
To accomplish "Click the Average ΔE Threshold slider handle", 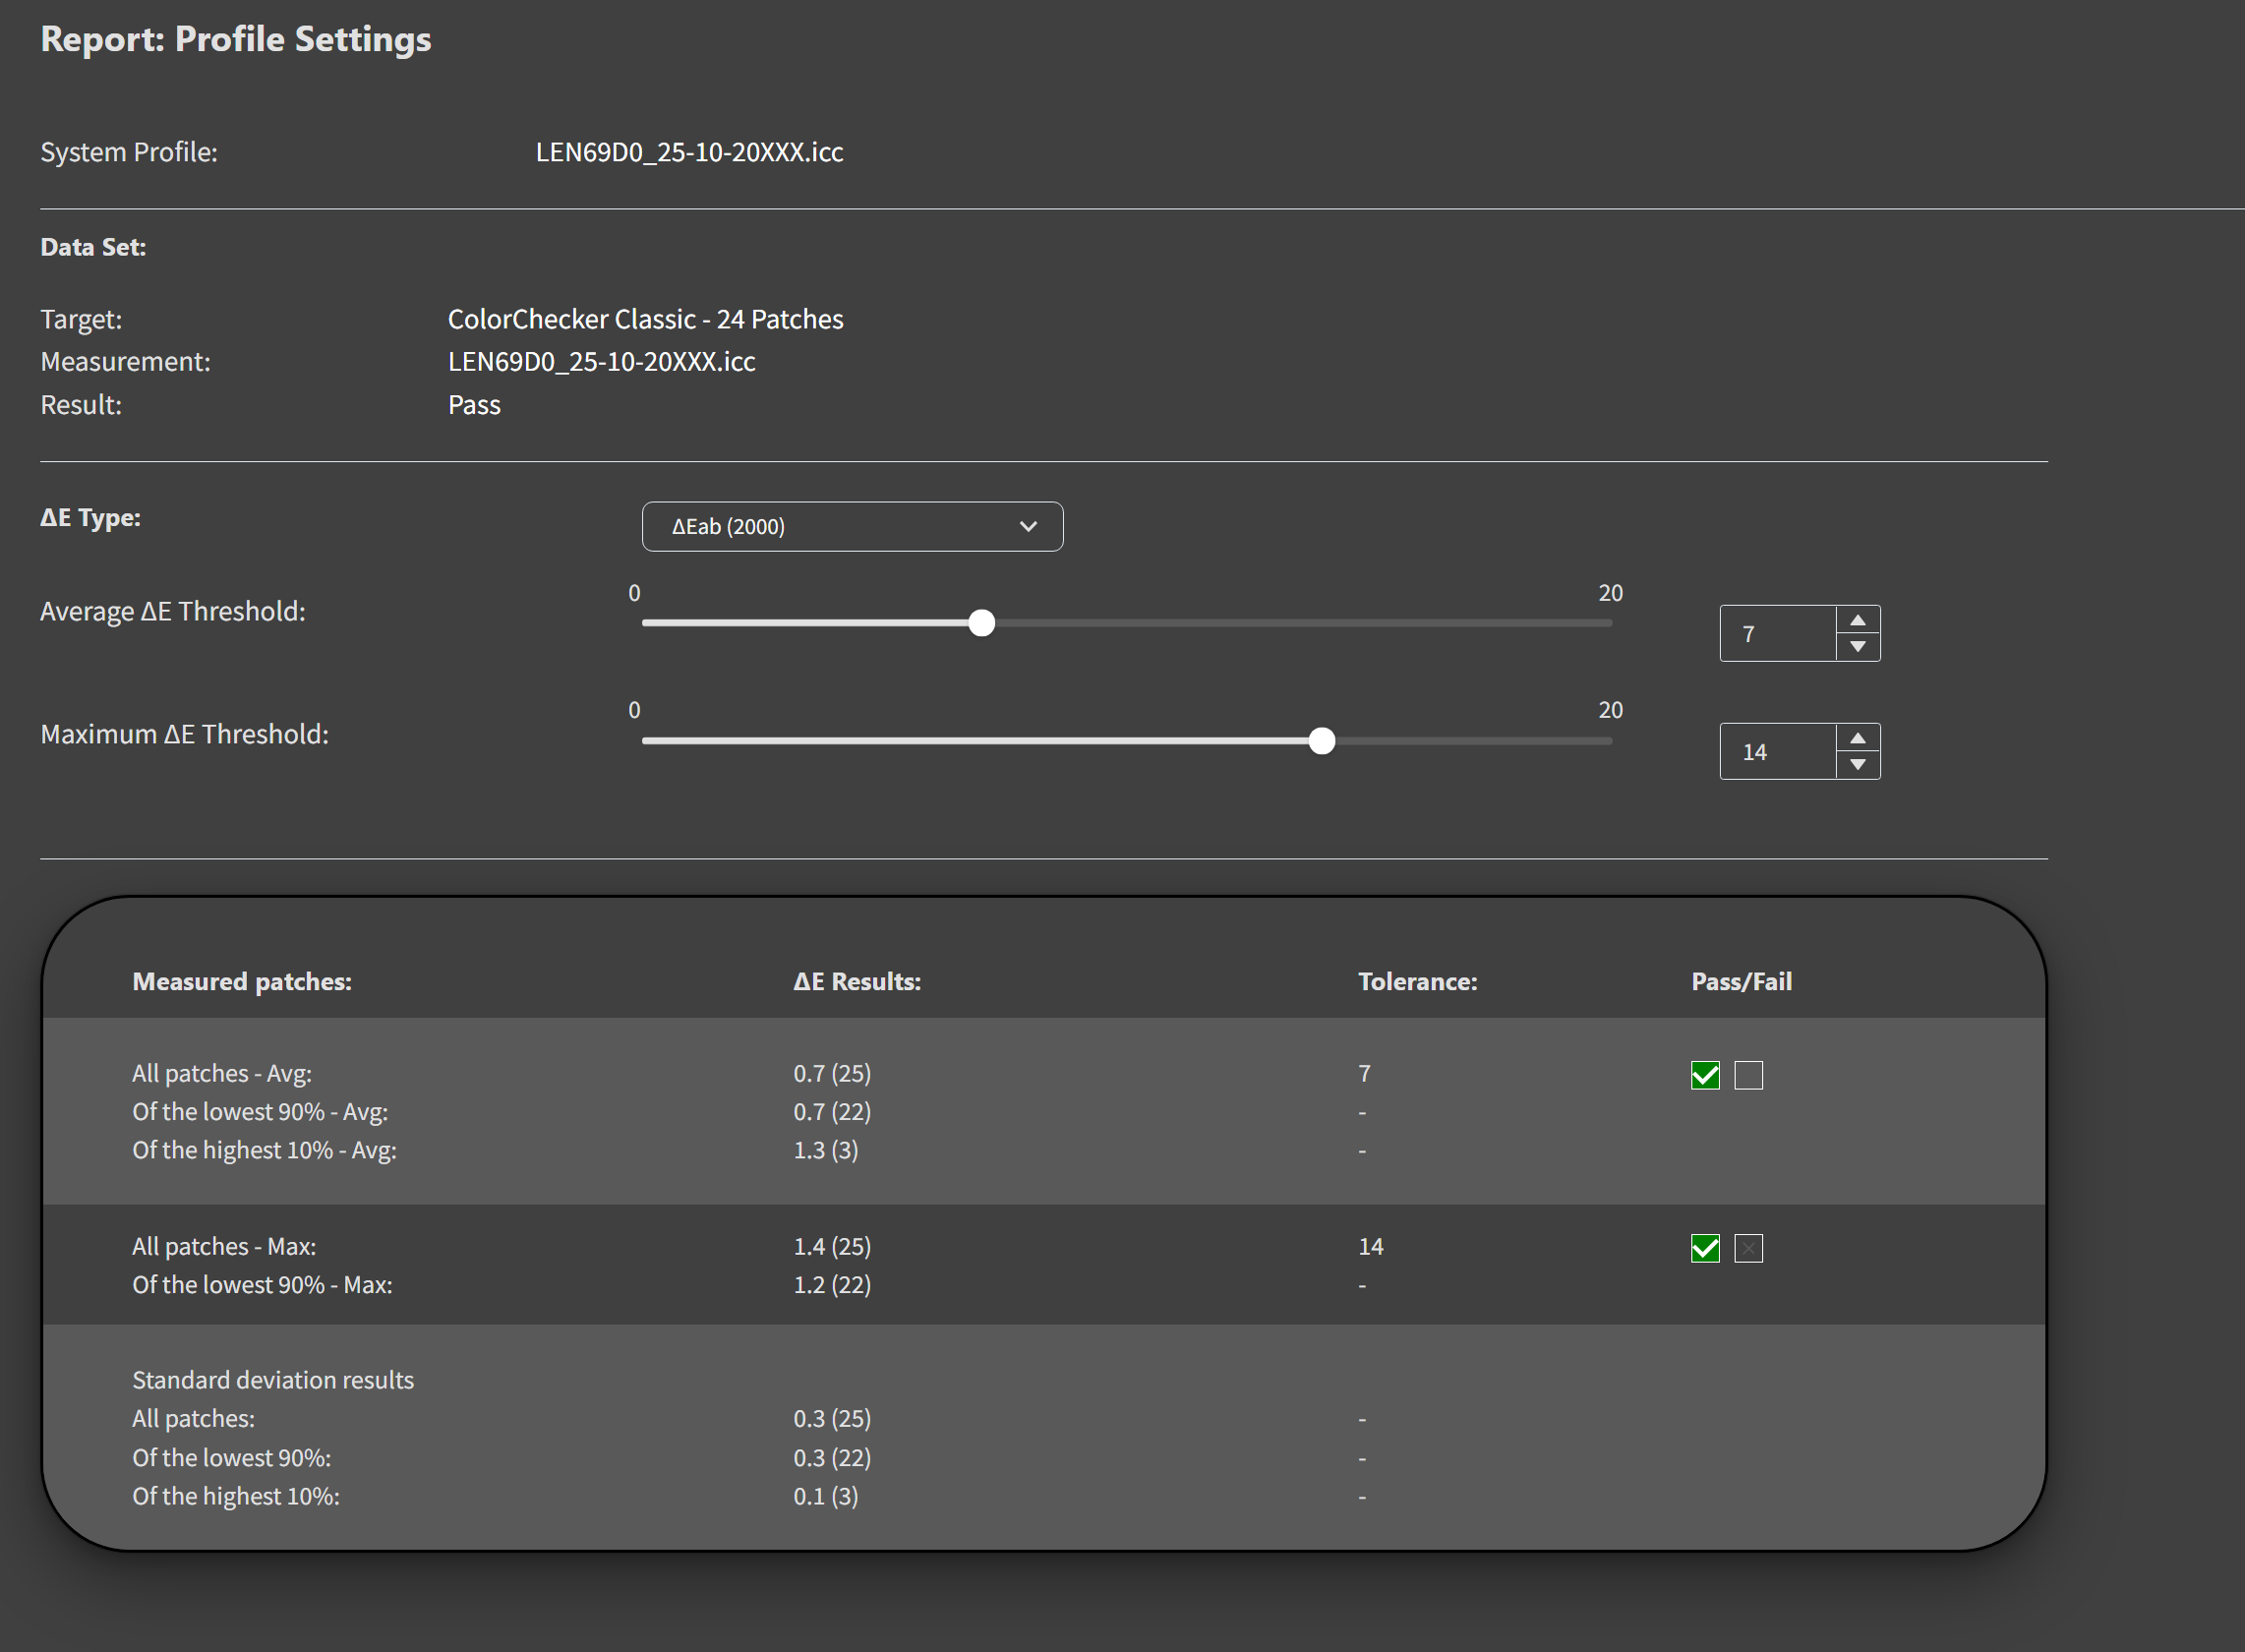I will (982, 623).
